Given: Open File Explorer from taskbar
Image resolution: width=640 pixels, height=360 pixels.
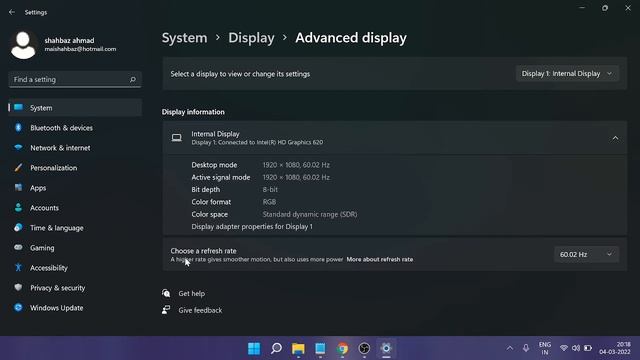Looking at the screenshot, I should tap(298, 348).
